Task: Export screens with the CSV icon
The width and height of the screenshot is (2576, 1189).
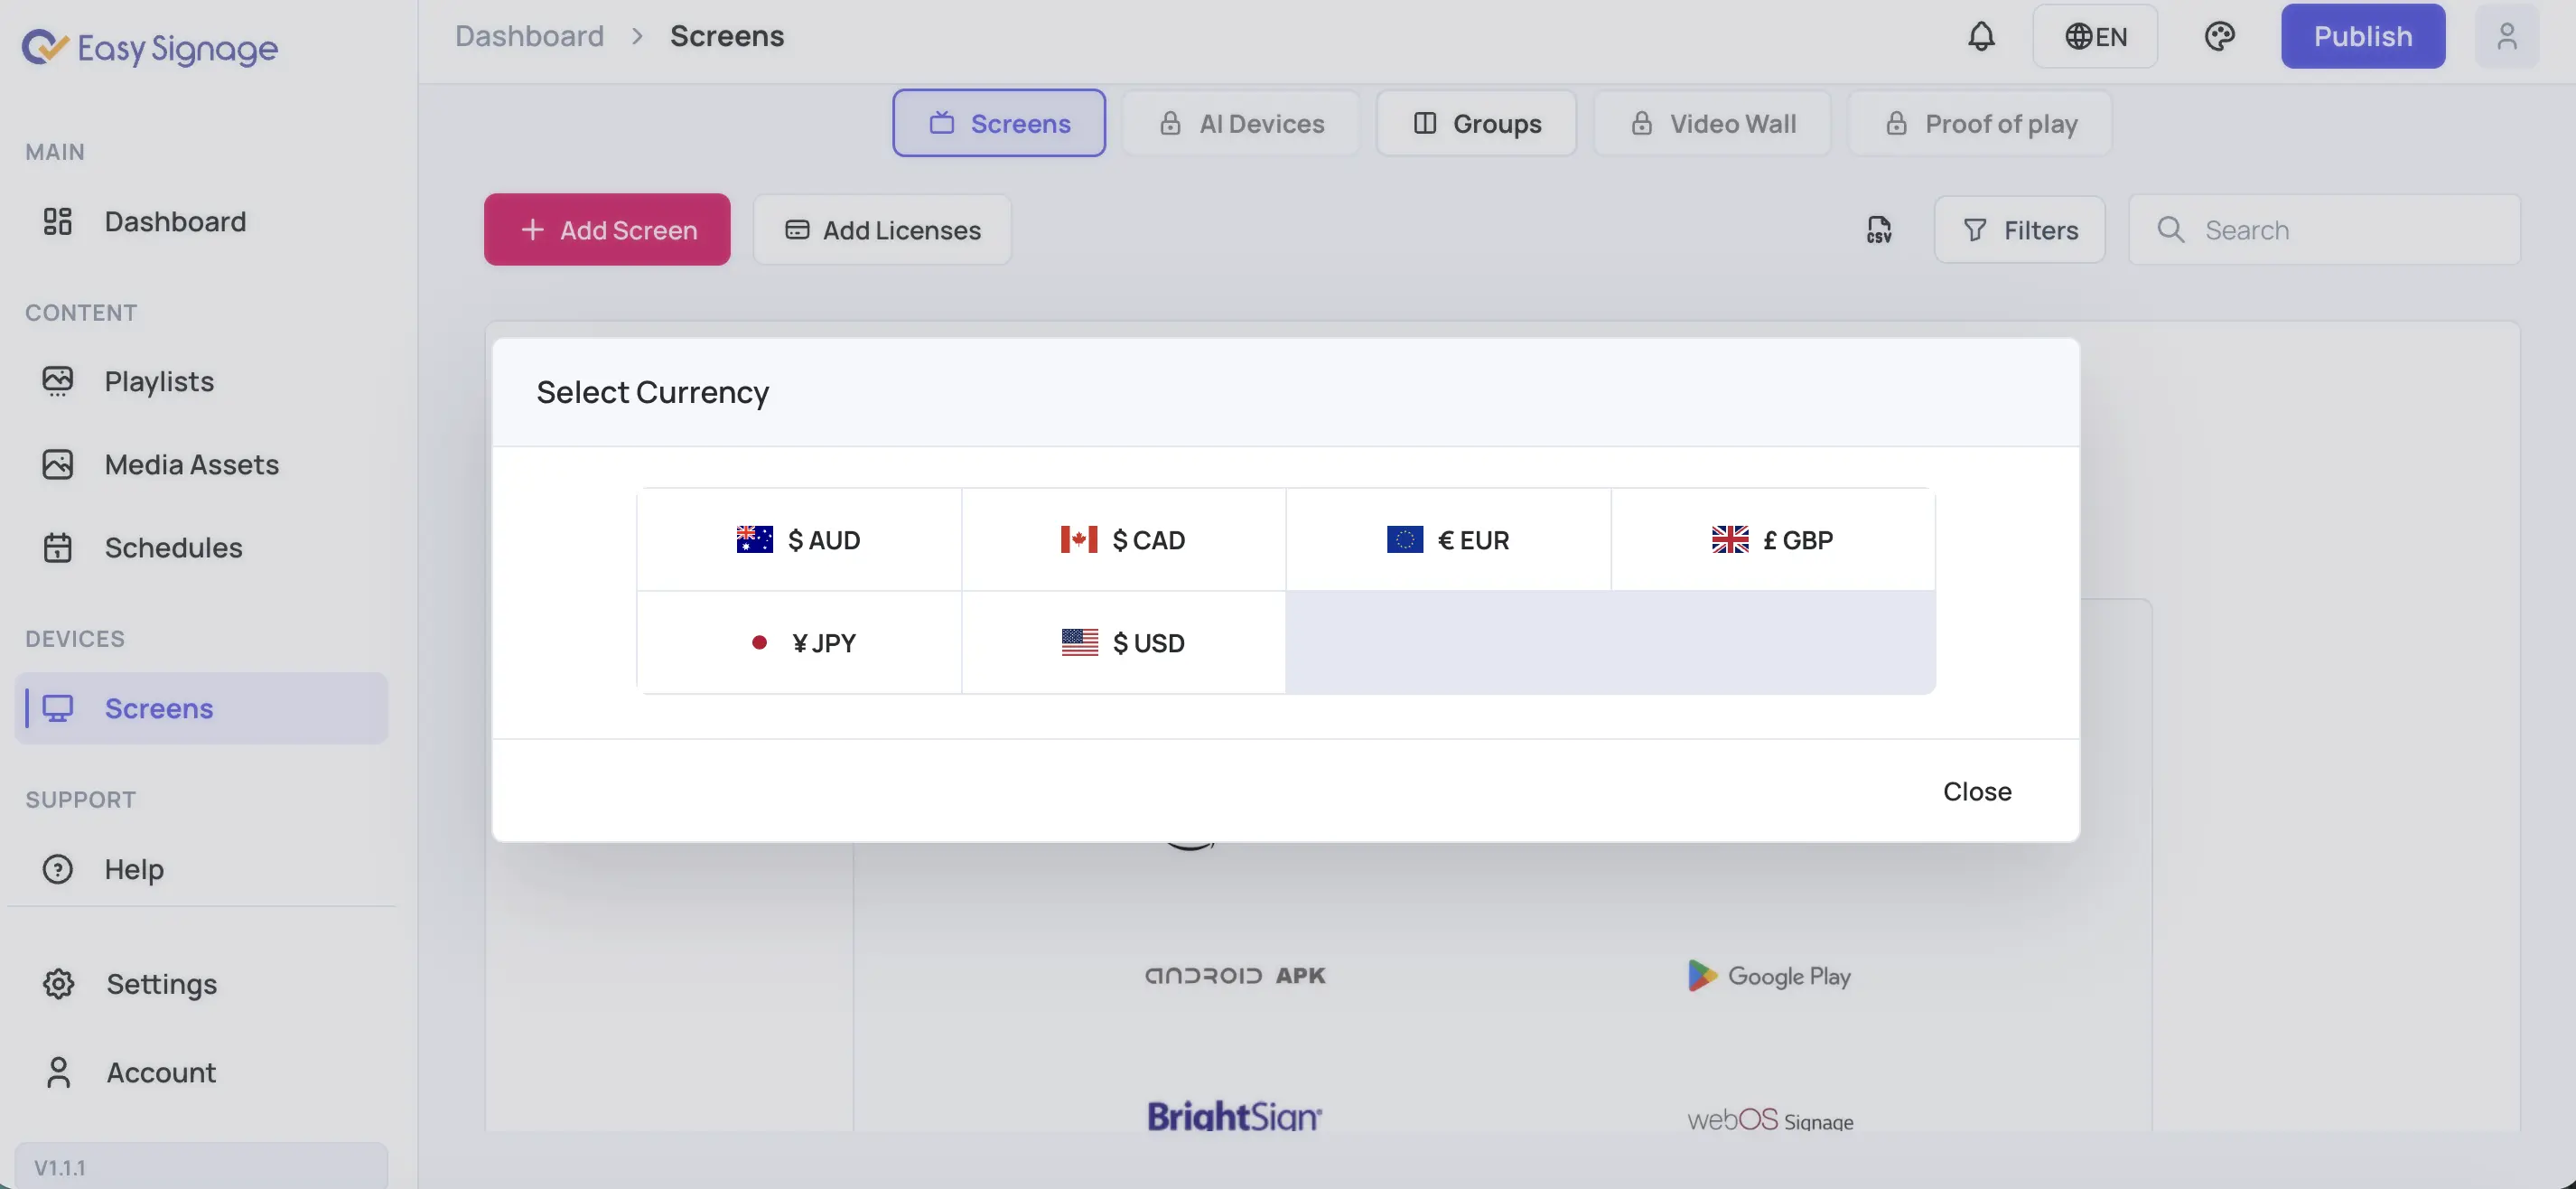Action: point(1879,230)
